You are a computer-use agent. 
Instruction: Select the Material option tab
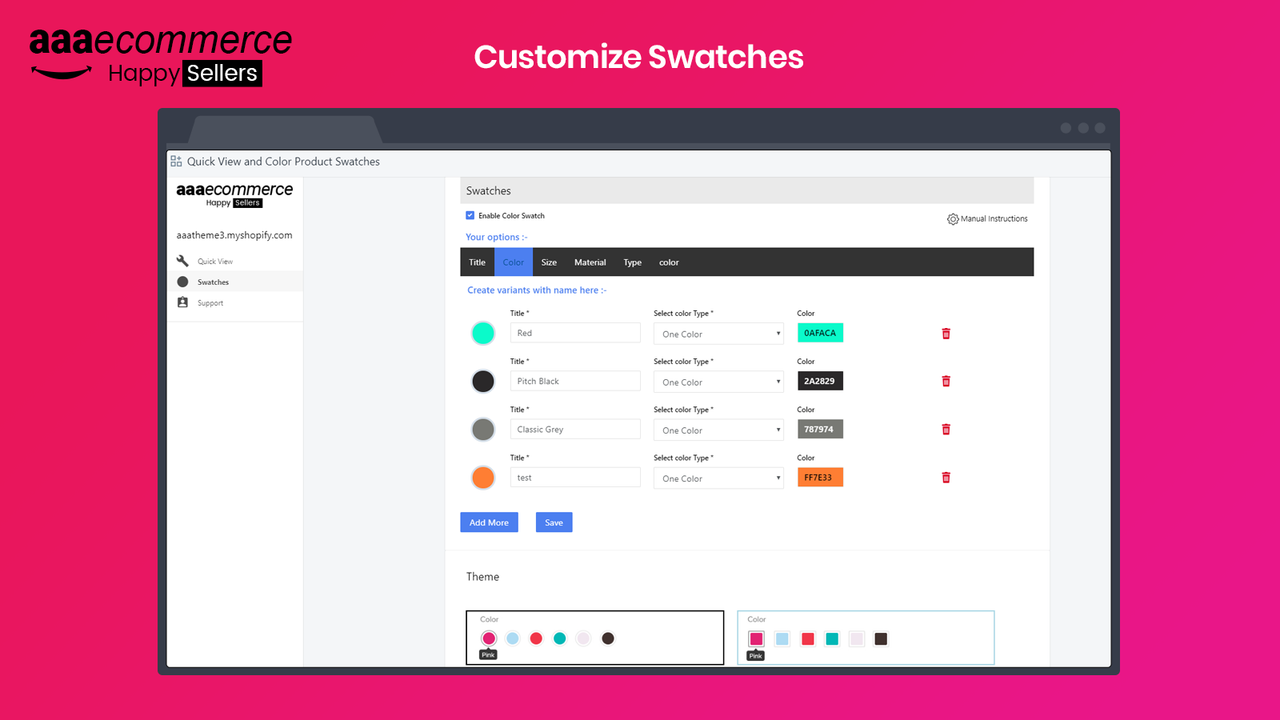590,262
